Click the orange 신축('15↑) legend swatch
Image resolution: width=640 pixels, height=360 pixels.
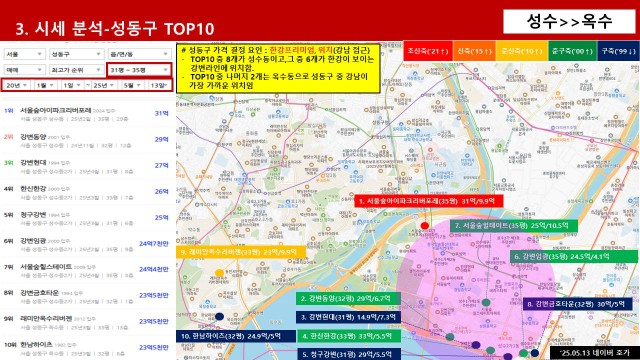474,51
